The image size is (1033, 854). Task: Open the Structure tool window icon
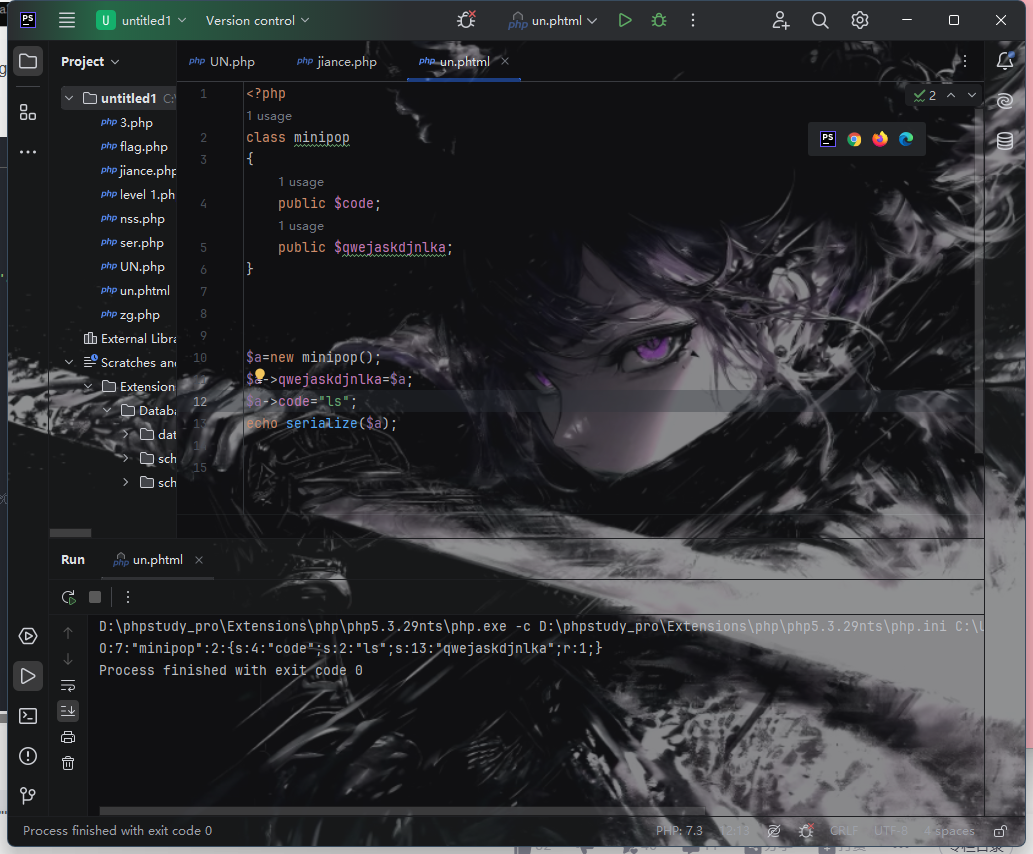pos(28,112)
